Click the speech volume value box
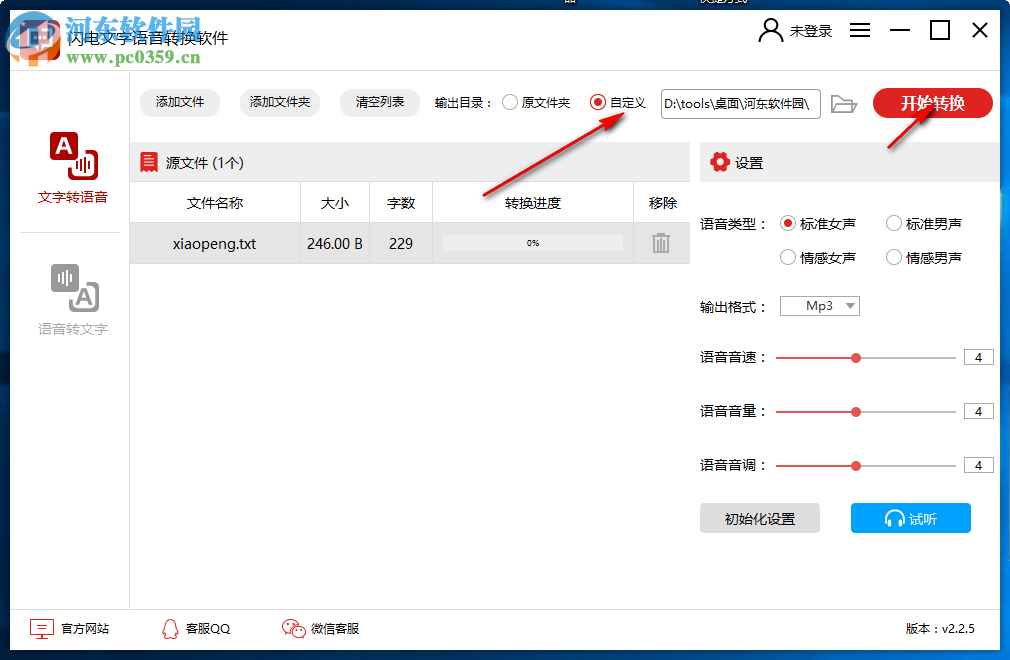Screen dimensions: 1010x660 coord(978,411)
